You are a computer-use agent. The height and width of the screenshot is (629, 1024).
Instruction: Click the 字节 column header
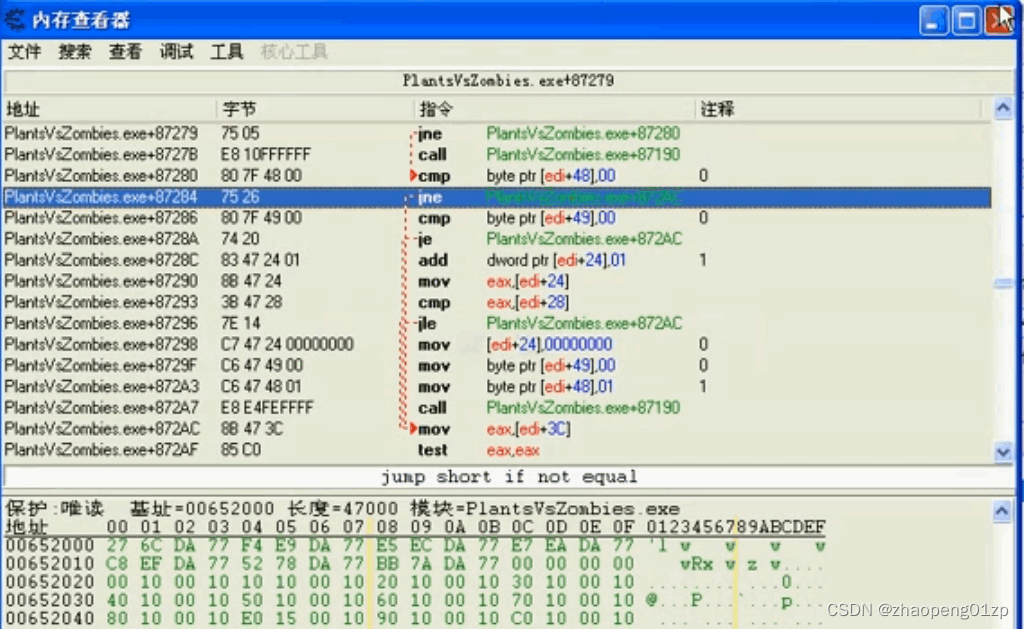tap(315, 109)
